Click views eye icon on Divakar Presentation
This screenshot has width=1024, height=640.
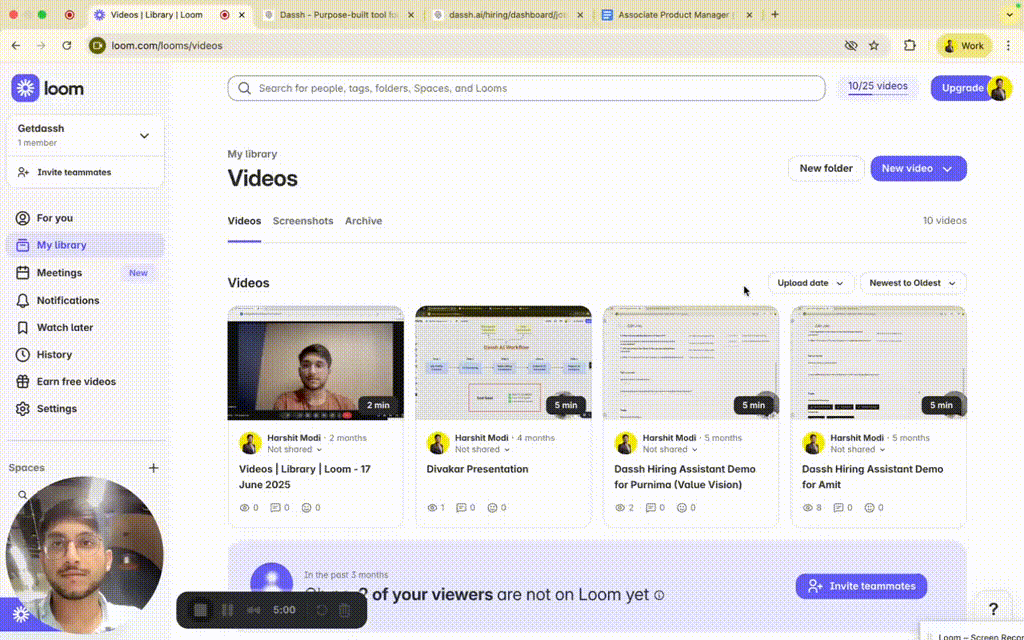pos(432,507)
